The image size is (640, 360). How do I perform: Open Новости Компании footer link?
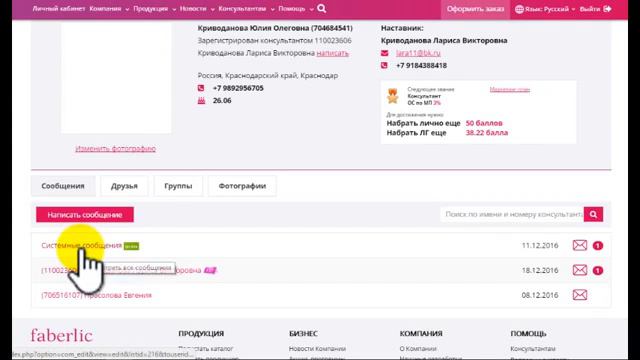pos(317,349)
